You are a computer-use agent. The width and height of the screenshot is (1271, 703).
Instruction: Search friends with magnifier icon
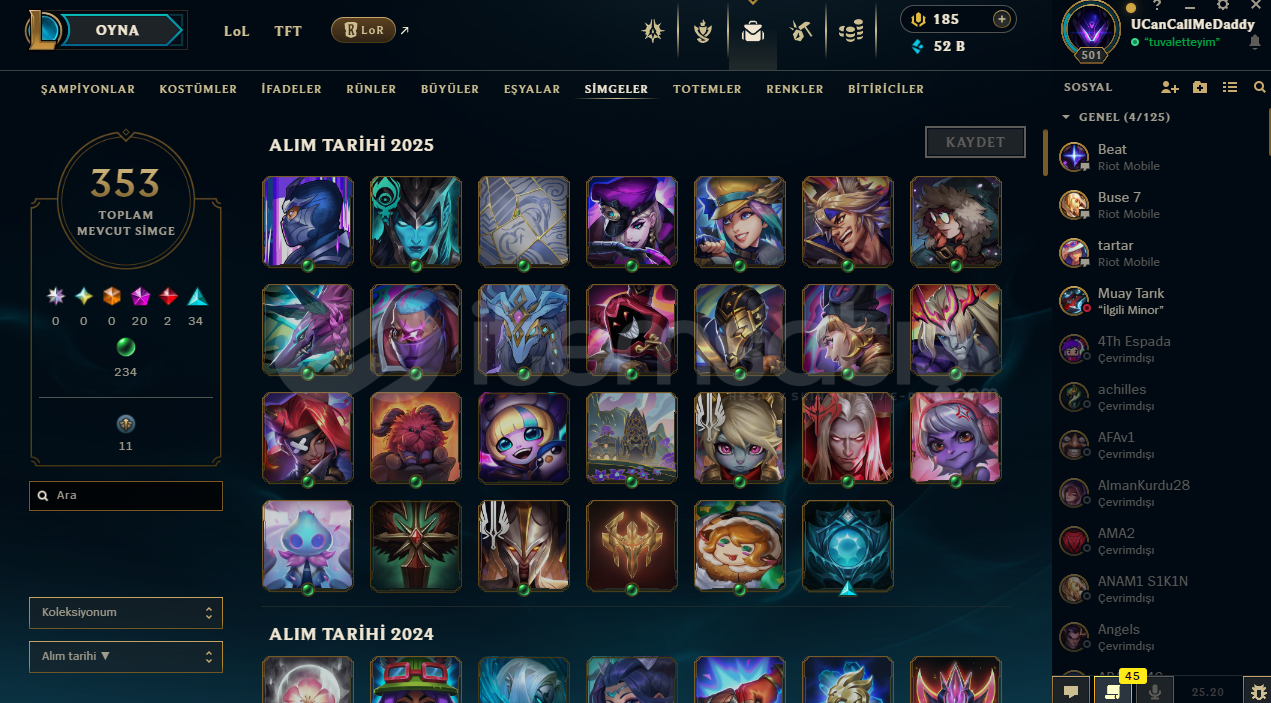[1260, 88]
